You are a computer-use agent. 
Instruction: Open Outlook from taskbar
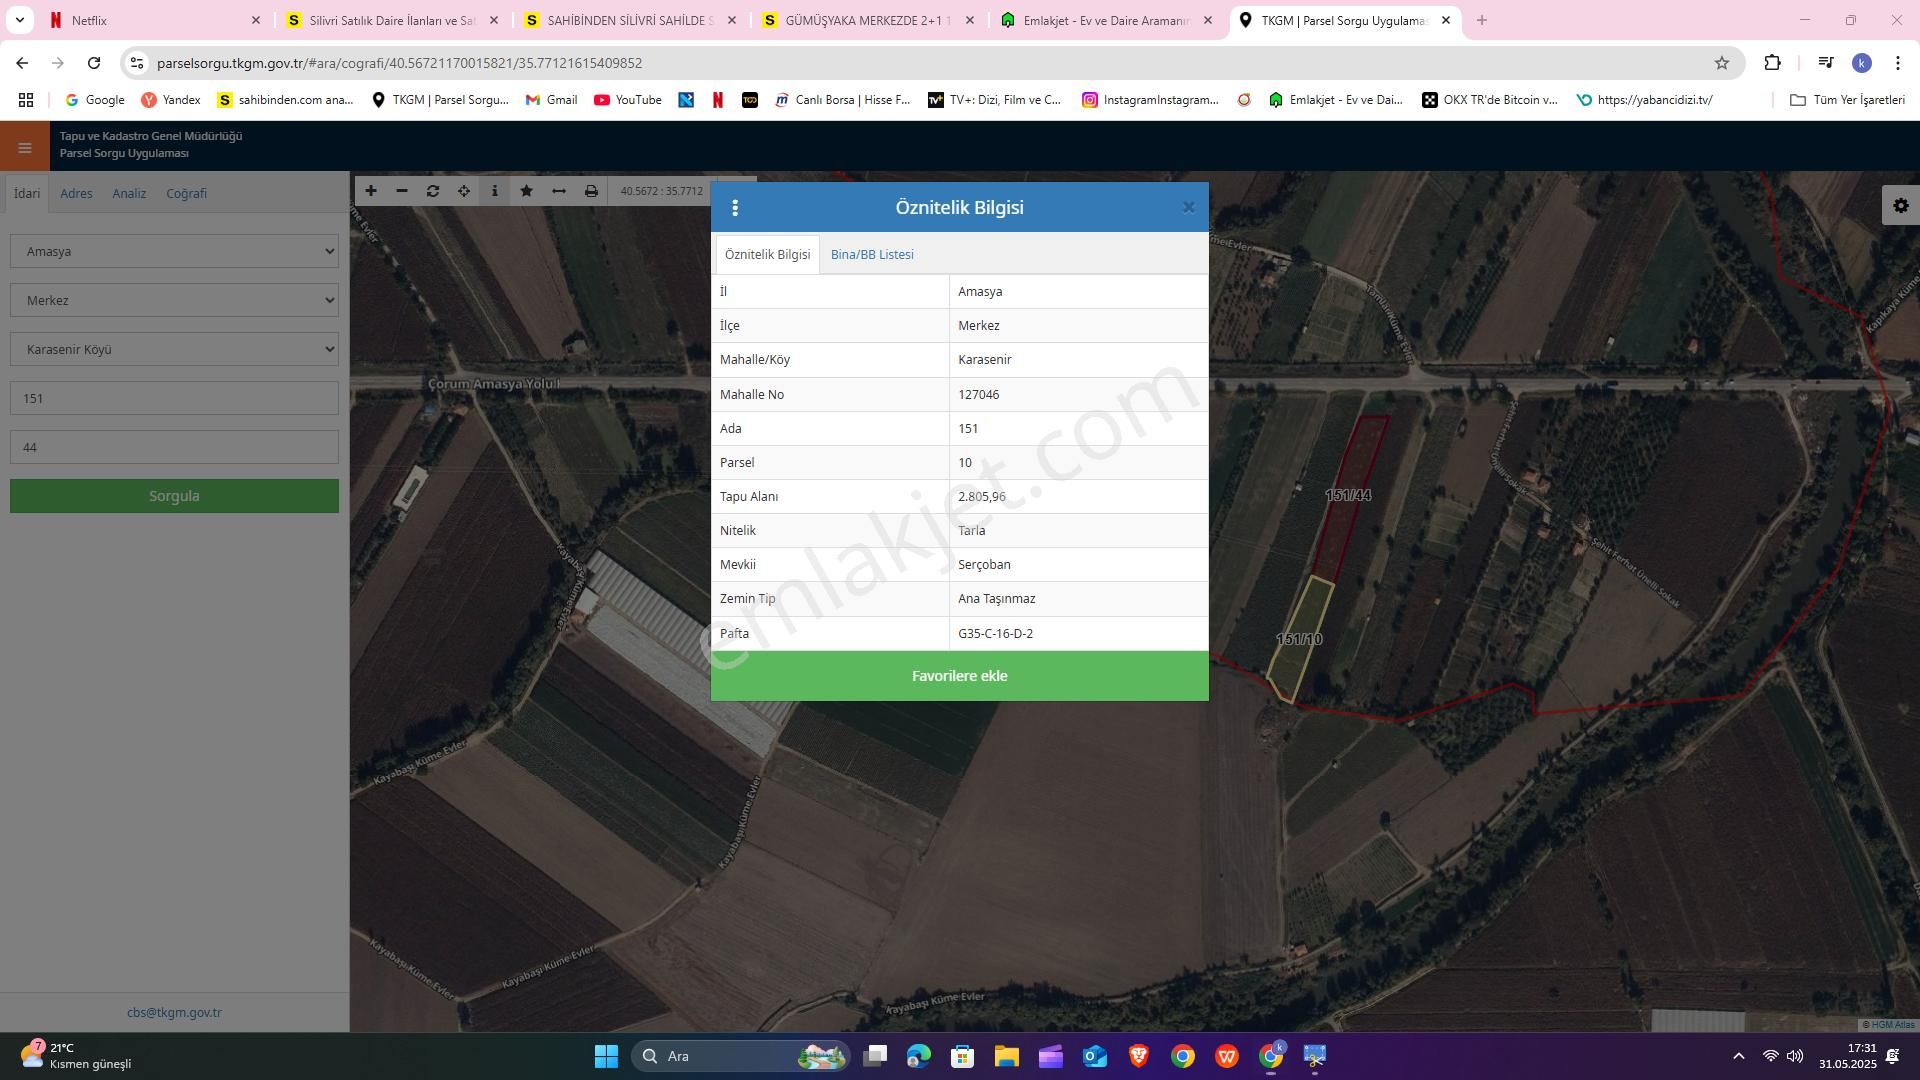coord(1094,1056)
